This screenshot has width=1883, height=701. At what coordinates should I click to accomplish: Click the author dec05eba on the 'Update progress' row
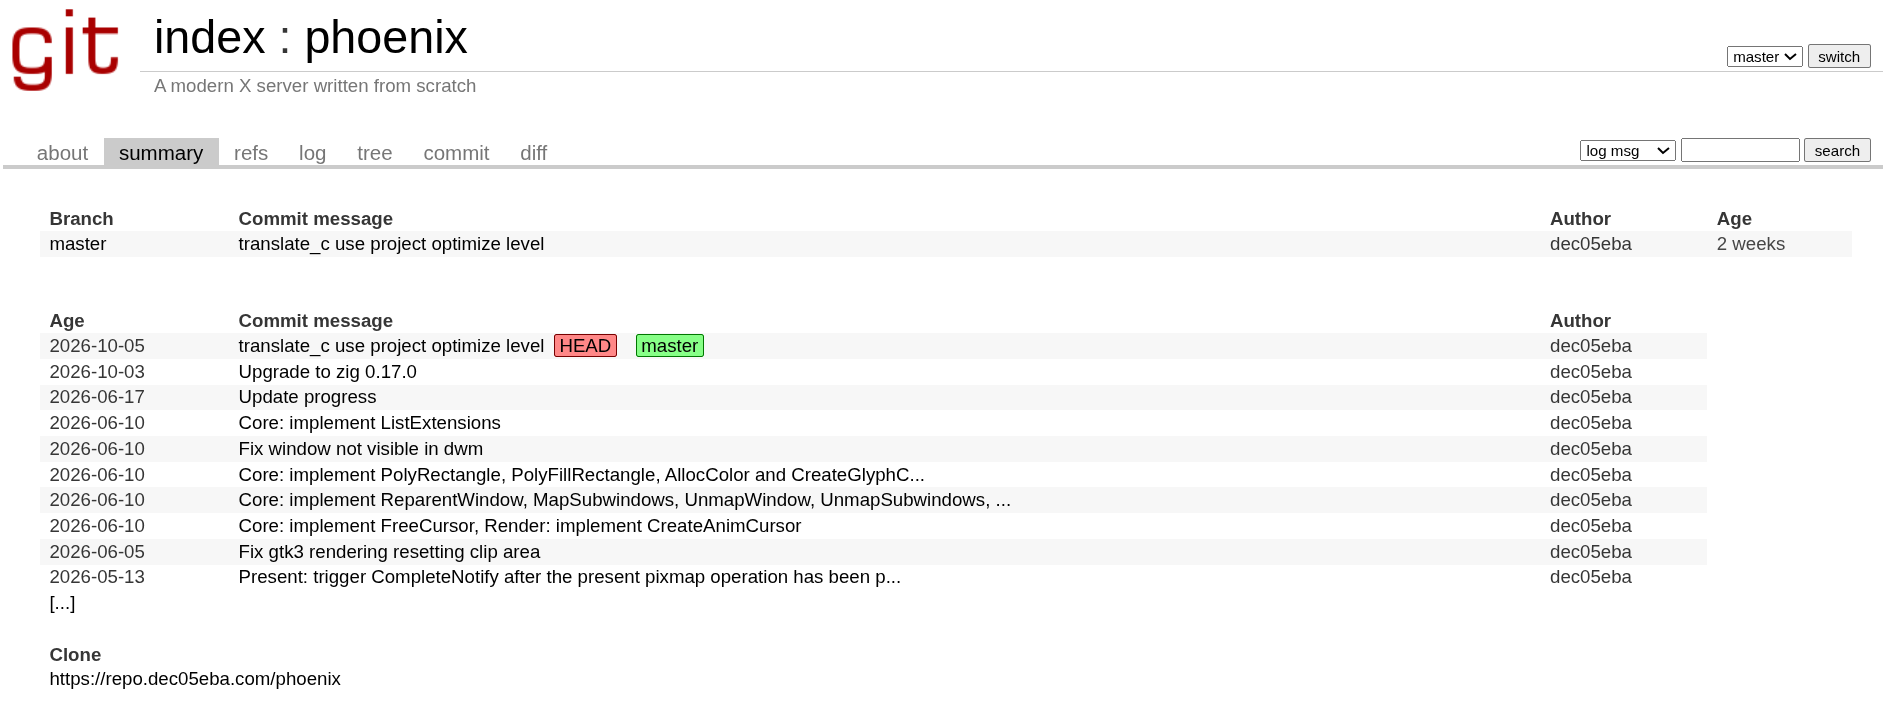pyautogui.click(x=1590, y=397)
